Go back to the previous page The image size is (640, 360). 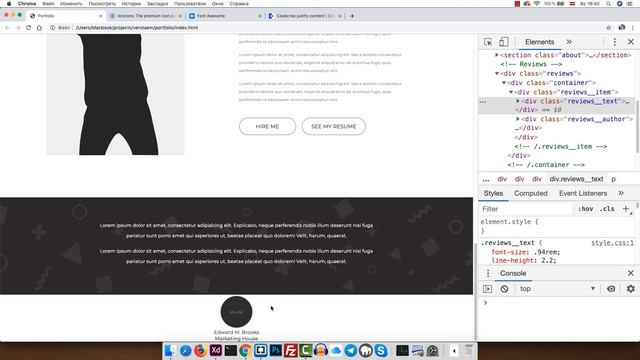pyautogui.click(x=7, y=28)
